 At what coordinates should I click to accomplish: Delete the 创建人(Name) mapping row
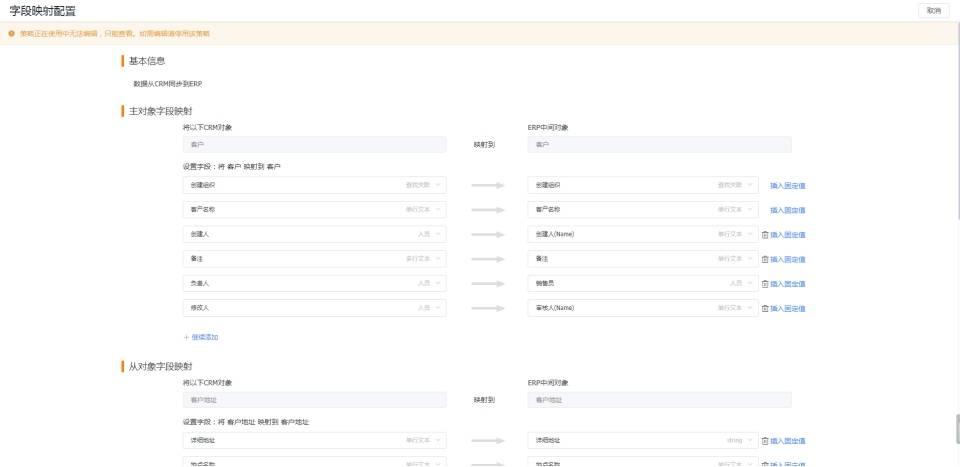pos(765,234)
